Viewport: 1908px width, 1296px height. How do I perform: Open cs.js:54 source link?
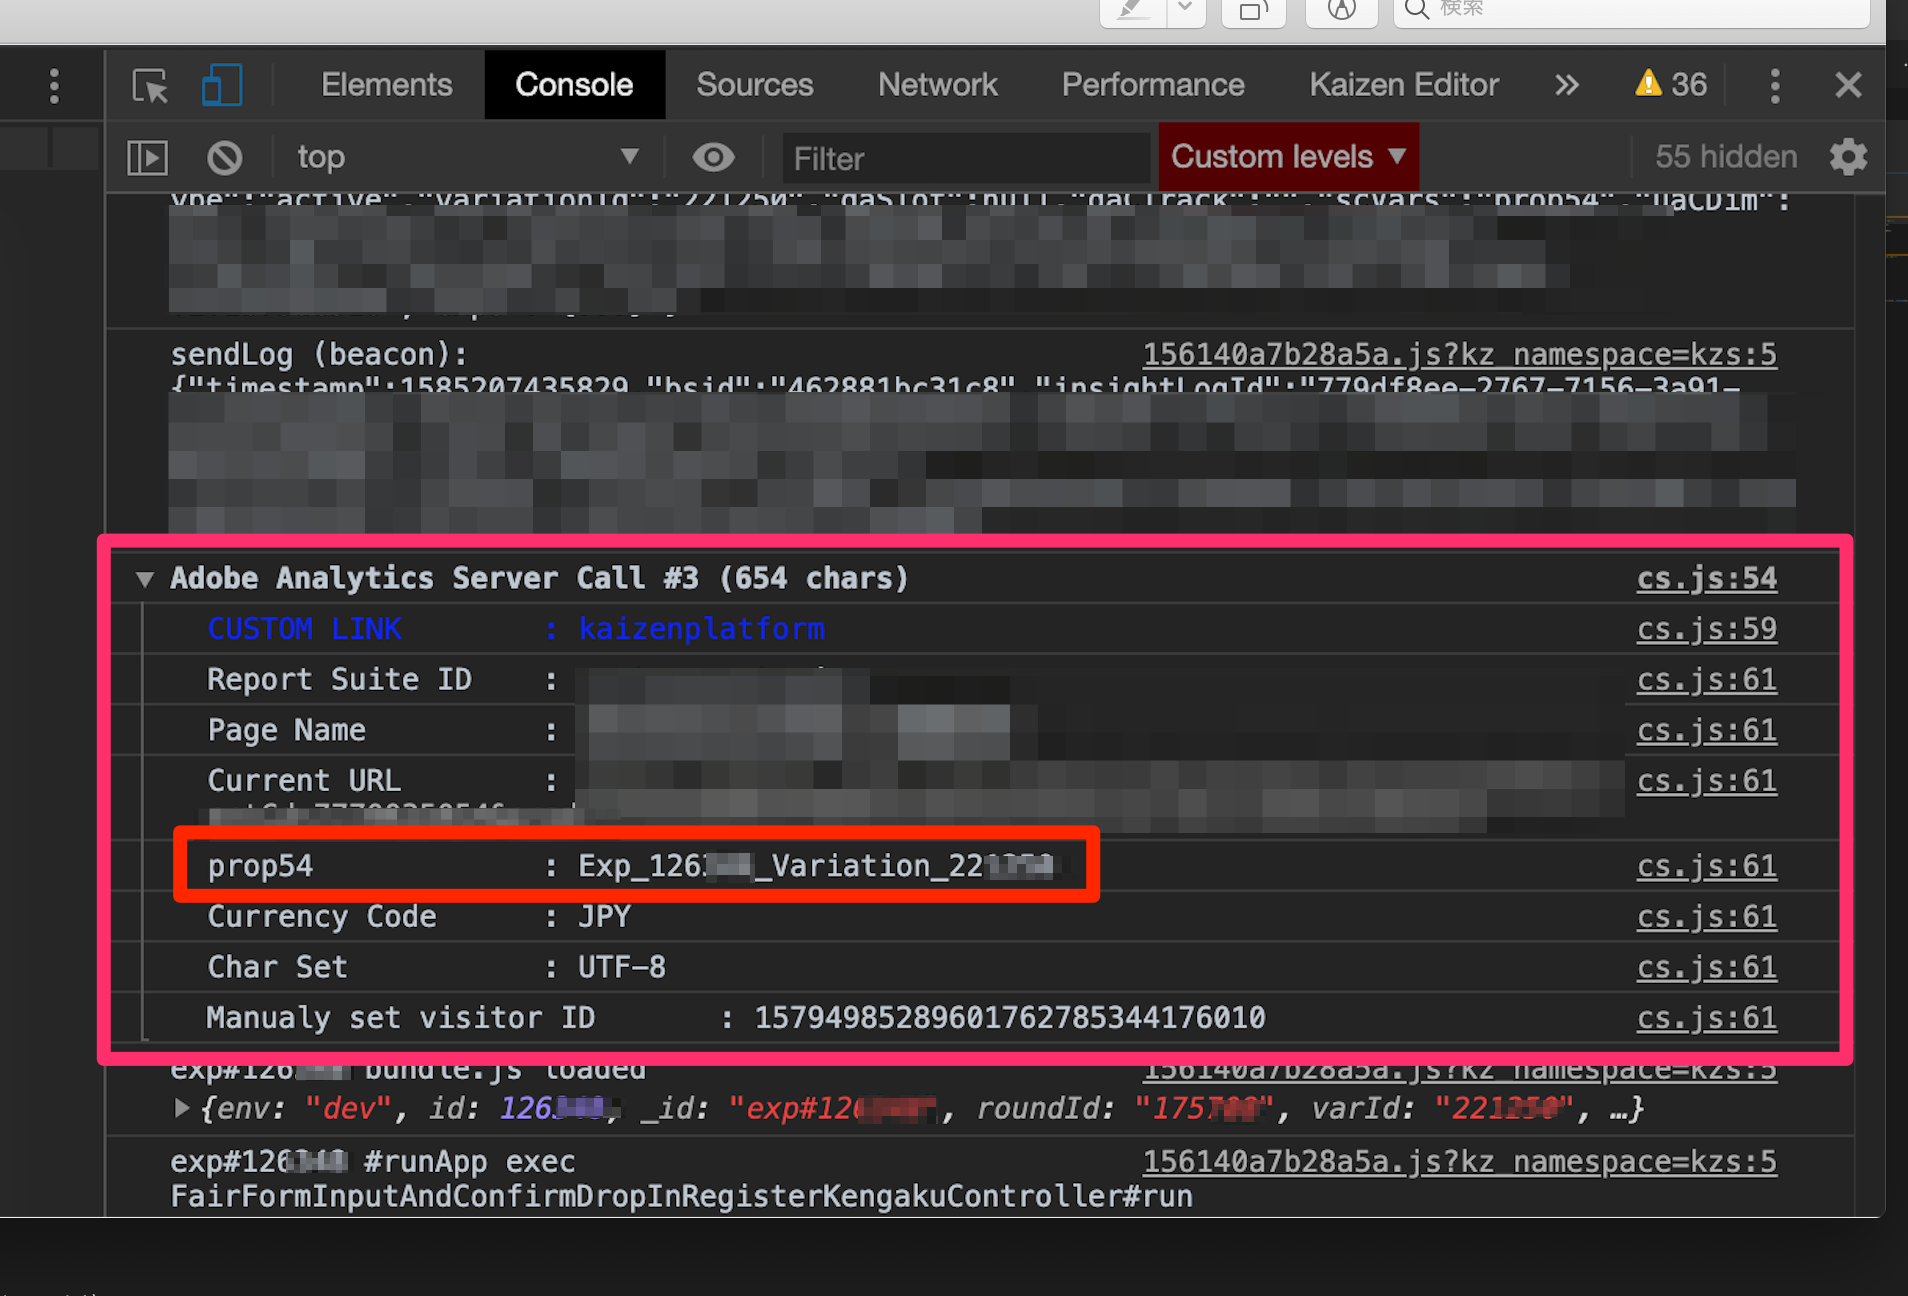click(x=1706, y=579)
